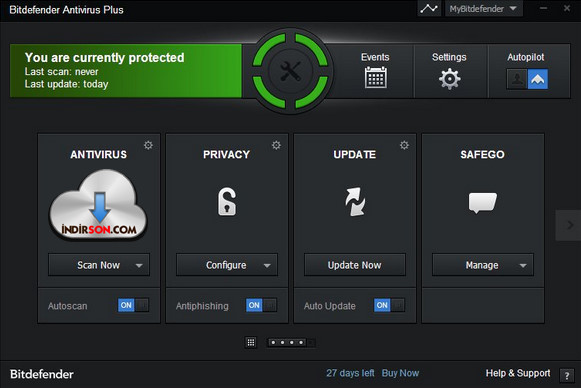The width and height of the screenshot is (581, 388).
Task: Click the Safego speech bubble icon
Action: [482, 203]
